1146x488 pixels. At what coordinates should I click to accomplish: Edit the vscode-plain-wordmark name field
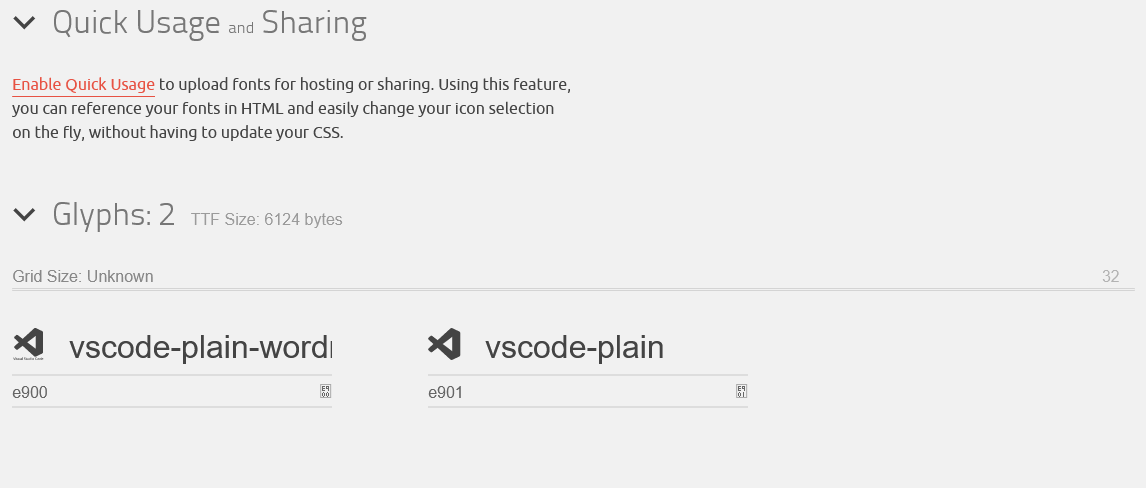click(200, 347)
